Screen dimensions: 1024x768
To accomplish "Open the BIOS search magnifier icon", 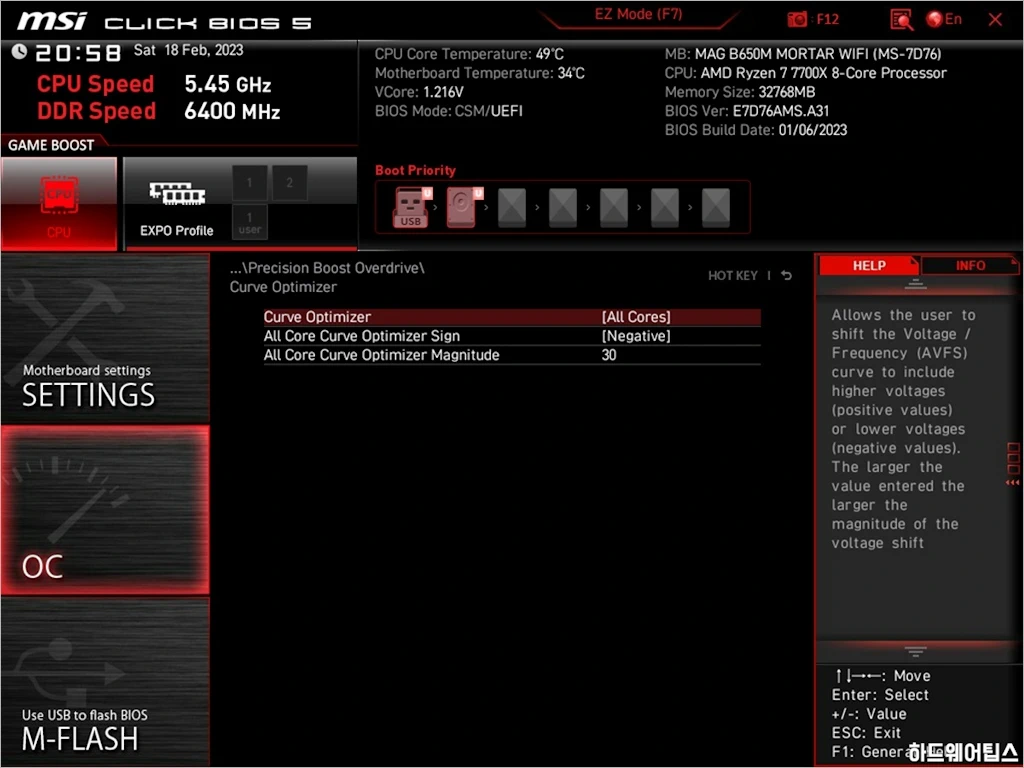I will click(902, 20).
